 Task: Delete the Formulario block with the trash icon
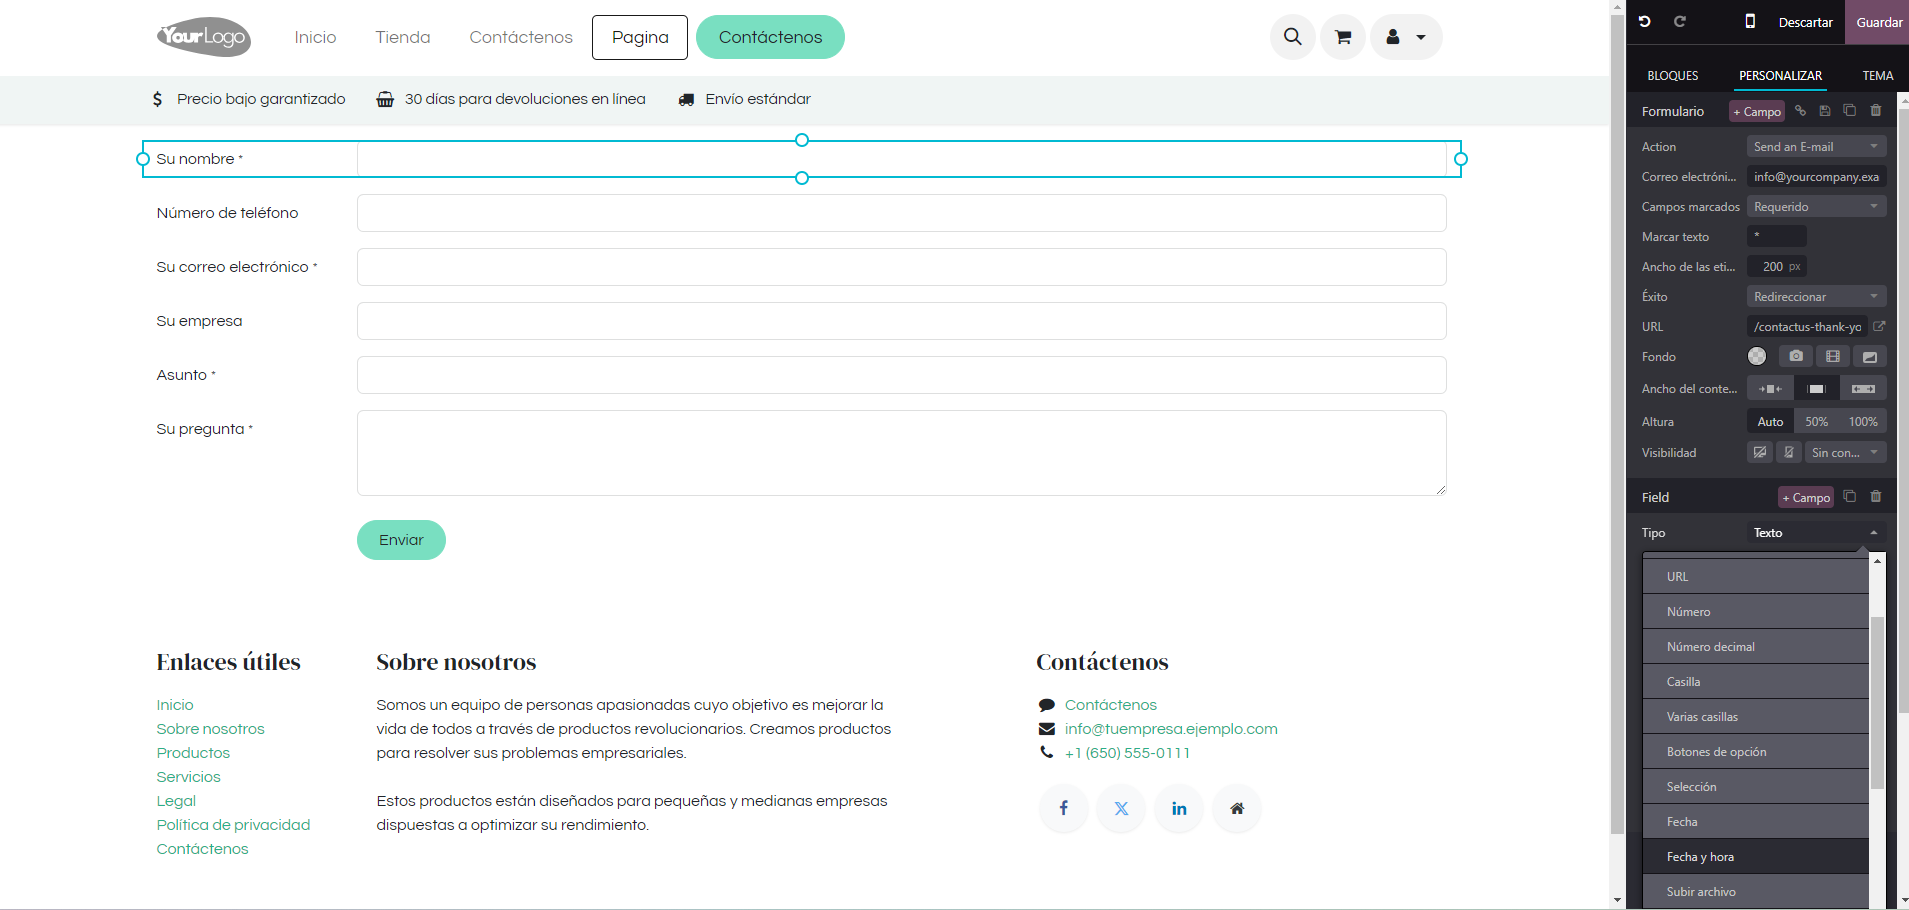(x=1876, y=111)
